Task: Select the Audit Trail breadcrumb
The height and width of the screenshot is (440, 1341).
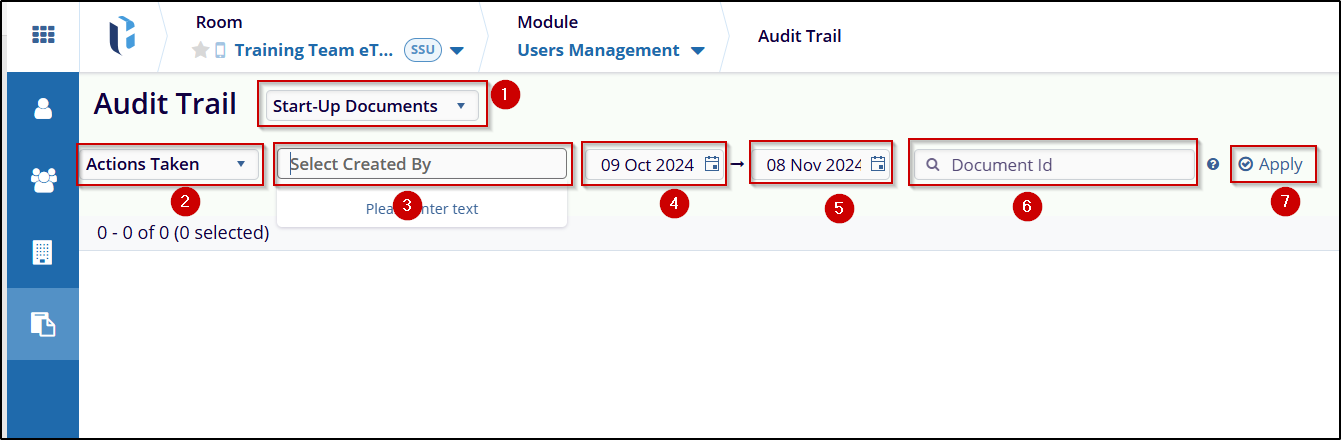Action: (800, 36)
